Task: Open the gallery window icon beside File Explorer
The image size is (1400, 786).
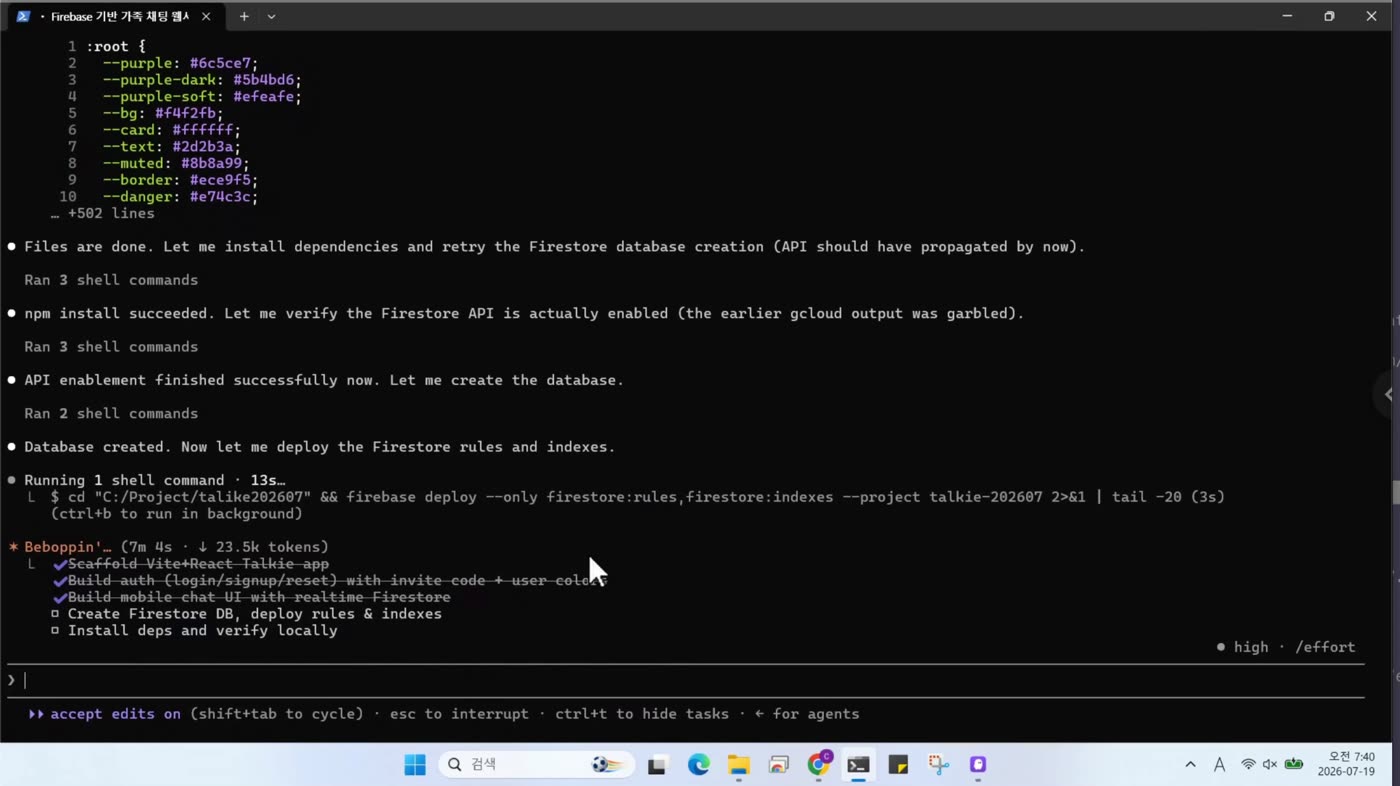Action: coord(778,765)
